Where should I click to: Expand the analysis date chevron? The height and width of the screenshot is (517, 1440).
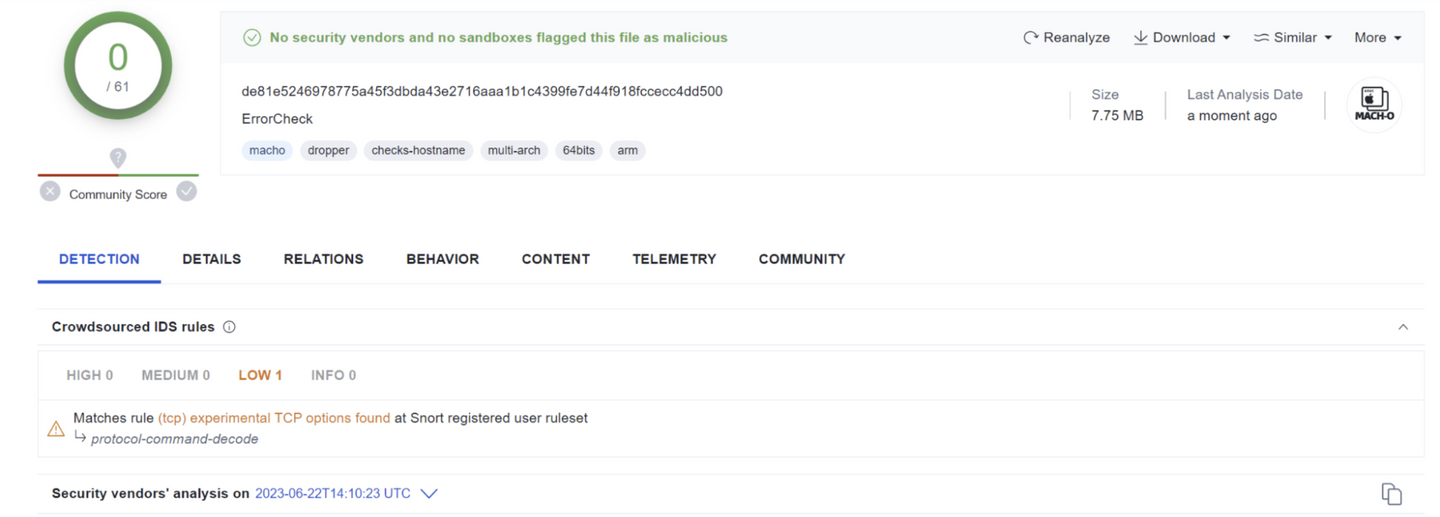tap(429, 493)
